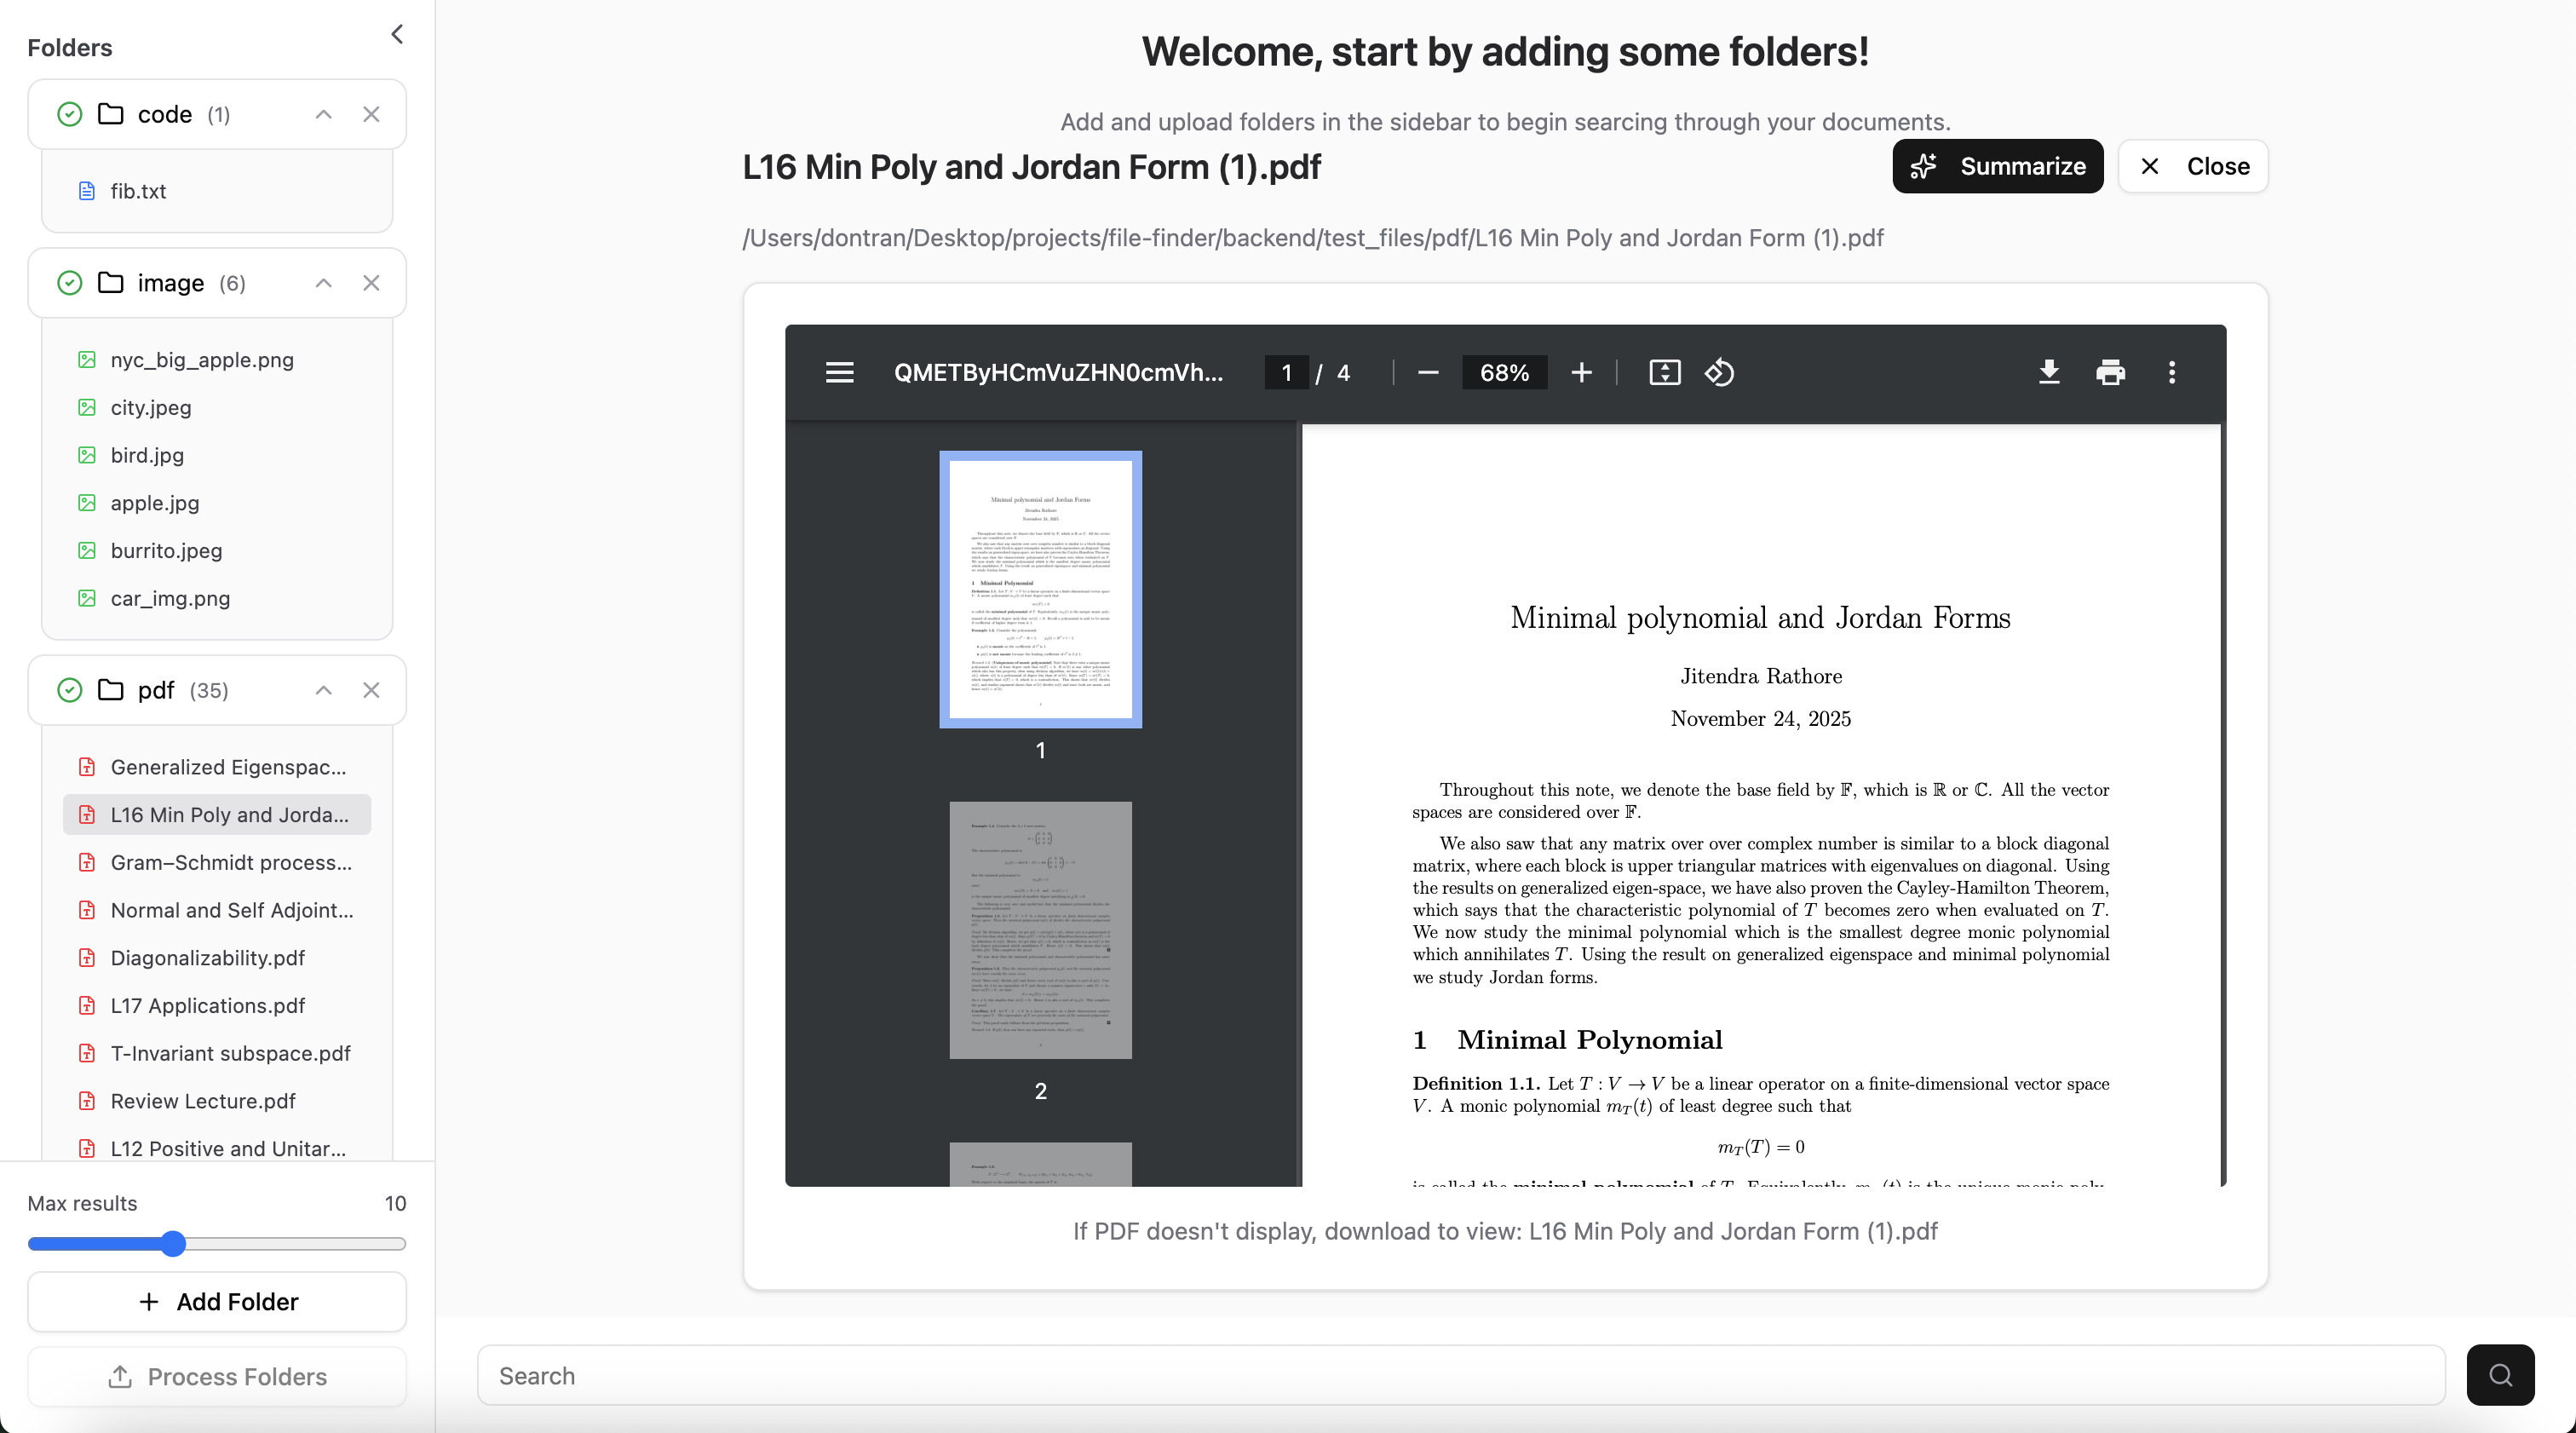2576x1433 pixels.
Task: Collapse the Folders sidebar panel
Action: (397, 35)
